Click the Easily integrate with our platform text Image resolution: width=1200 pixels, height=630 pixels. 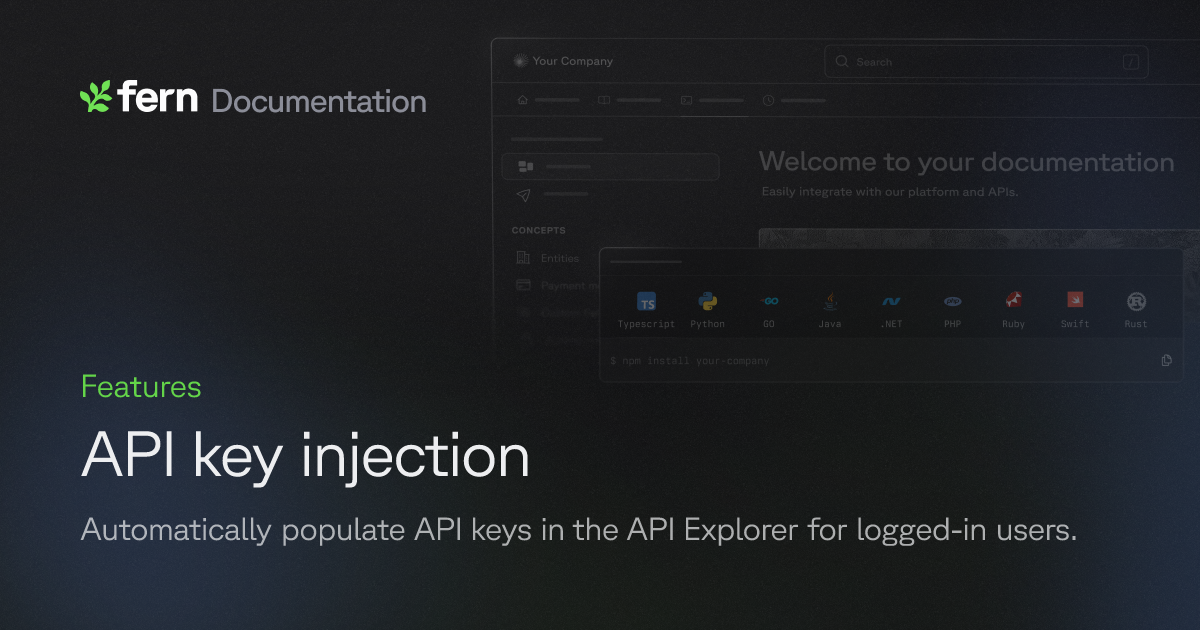[890, 191]
